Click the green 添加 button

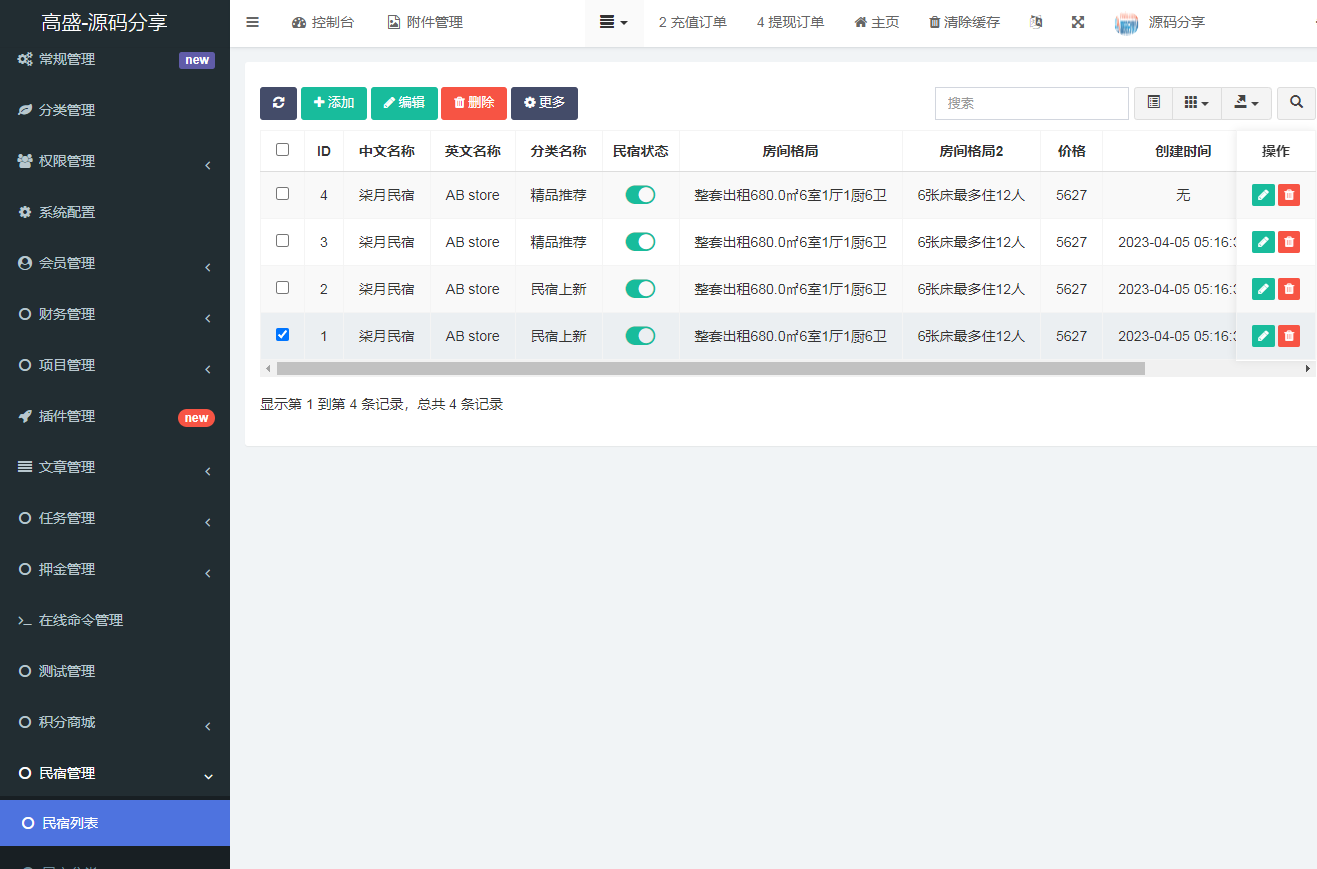(x=334, y=103)
